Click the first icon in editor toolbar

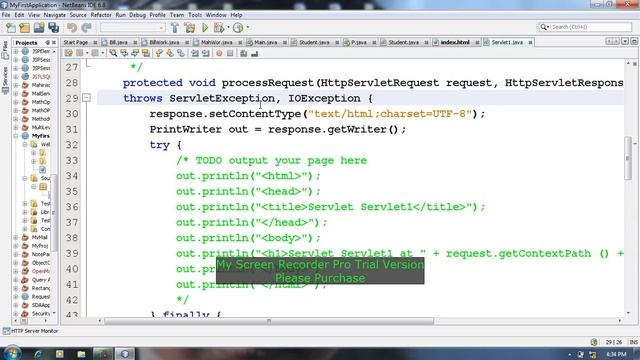tap(68, 53)
